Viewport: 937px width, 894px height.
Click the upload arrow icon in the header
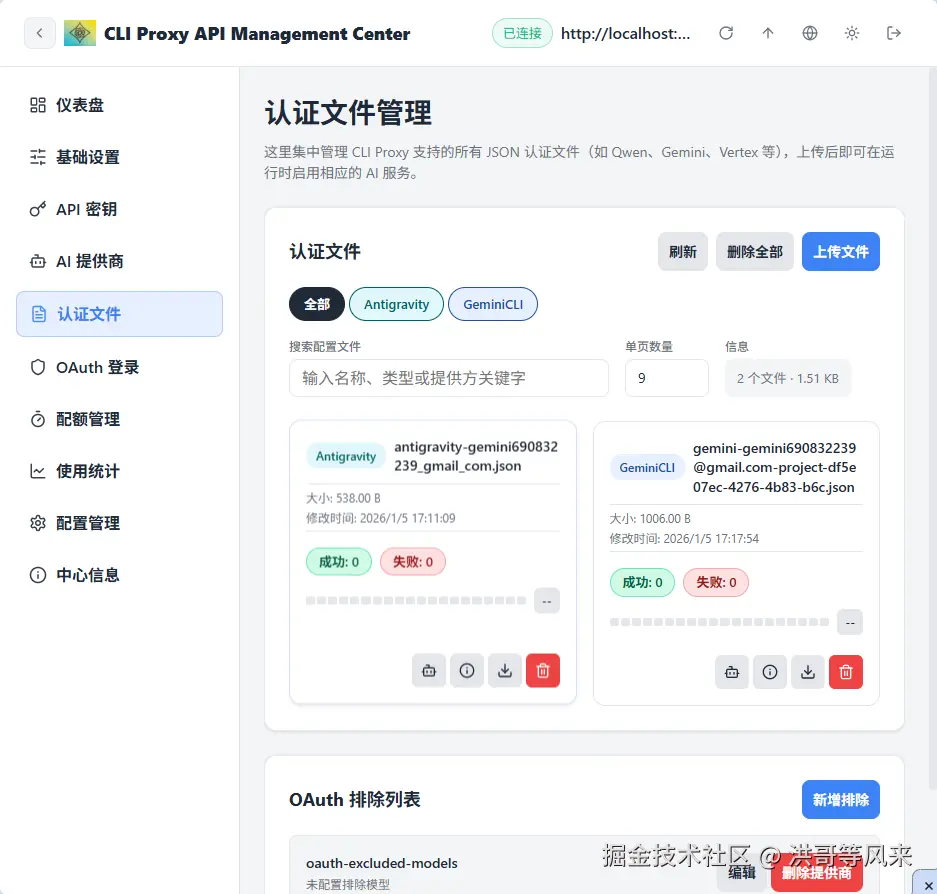click(x=768, y=32)
